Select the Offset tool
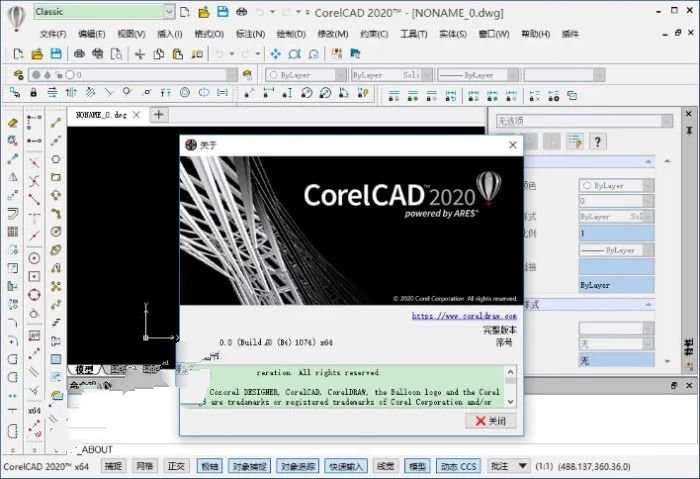 click(12, 213)
